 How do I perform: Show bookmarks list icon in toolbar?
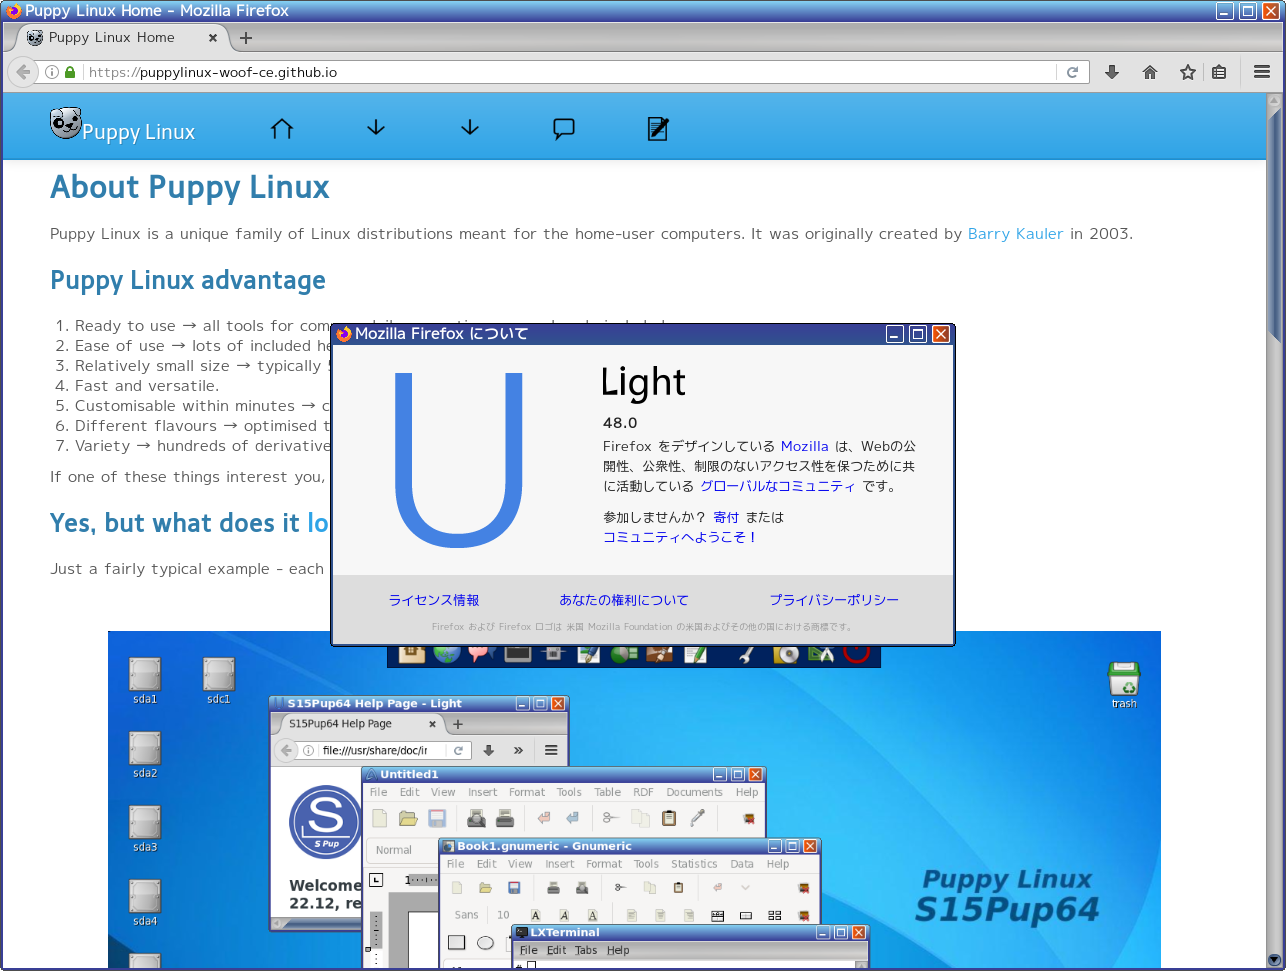point(1219,72)
